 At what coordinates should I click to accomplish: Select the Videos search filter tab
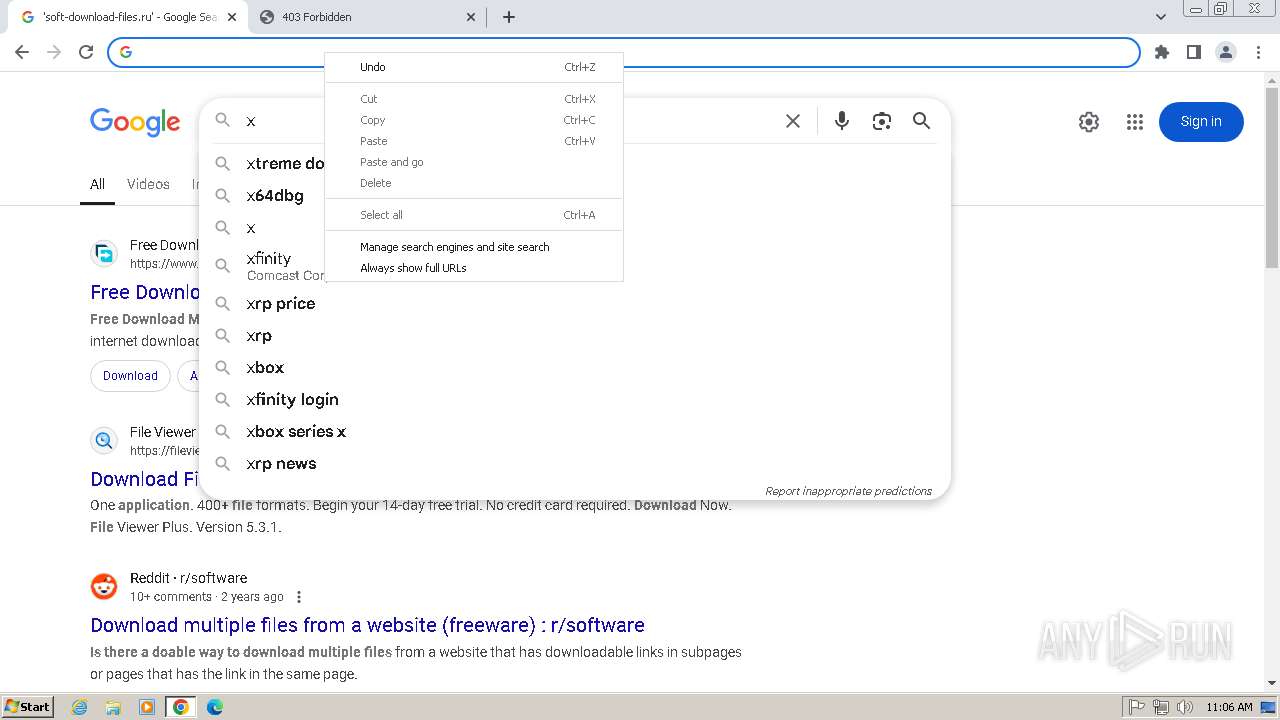(148, 184)
